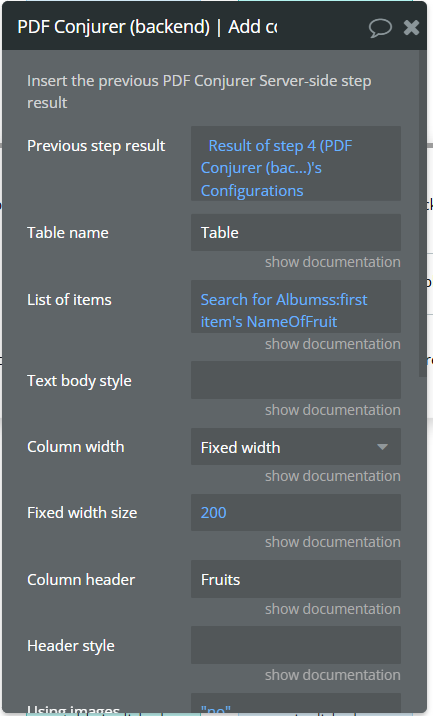
Task: Close the PDF Conjurer property panel
Action: tap(411, 27)
